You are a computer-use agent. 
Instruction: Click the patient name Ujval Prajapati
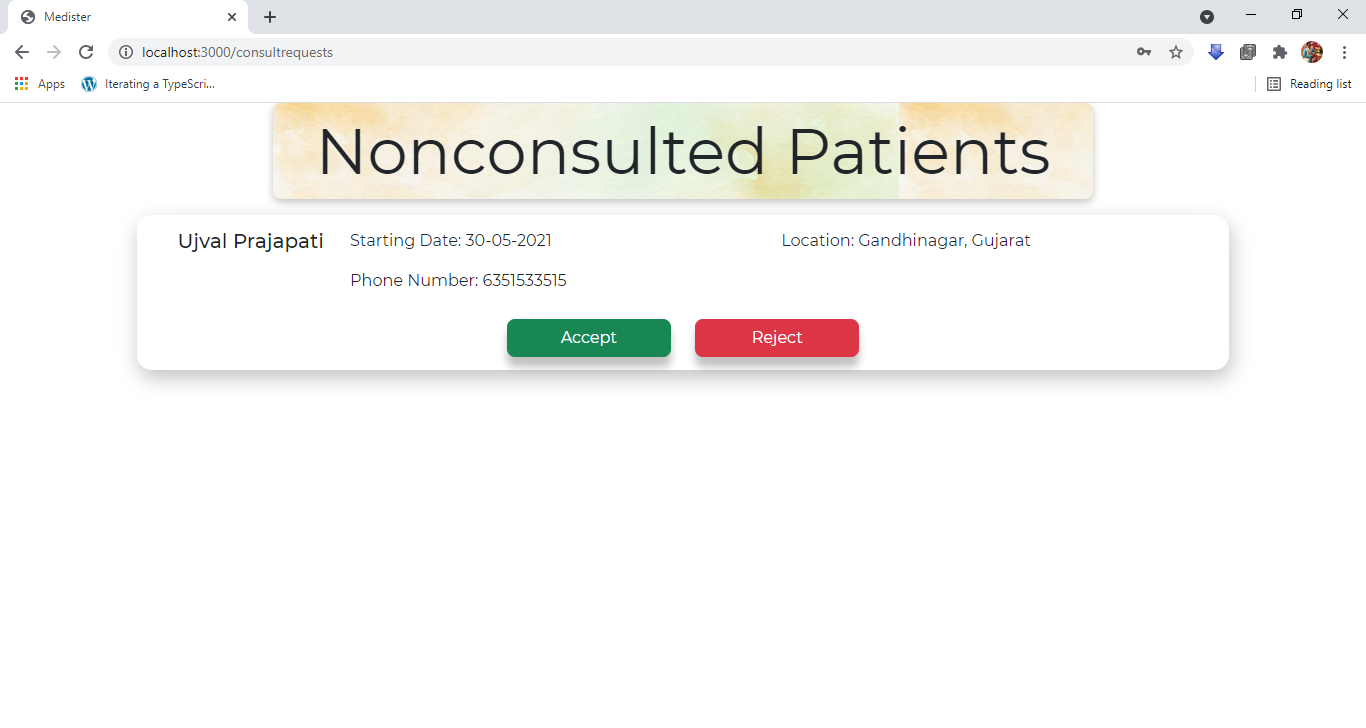point(251,241)
